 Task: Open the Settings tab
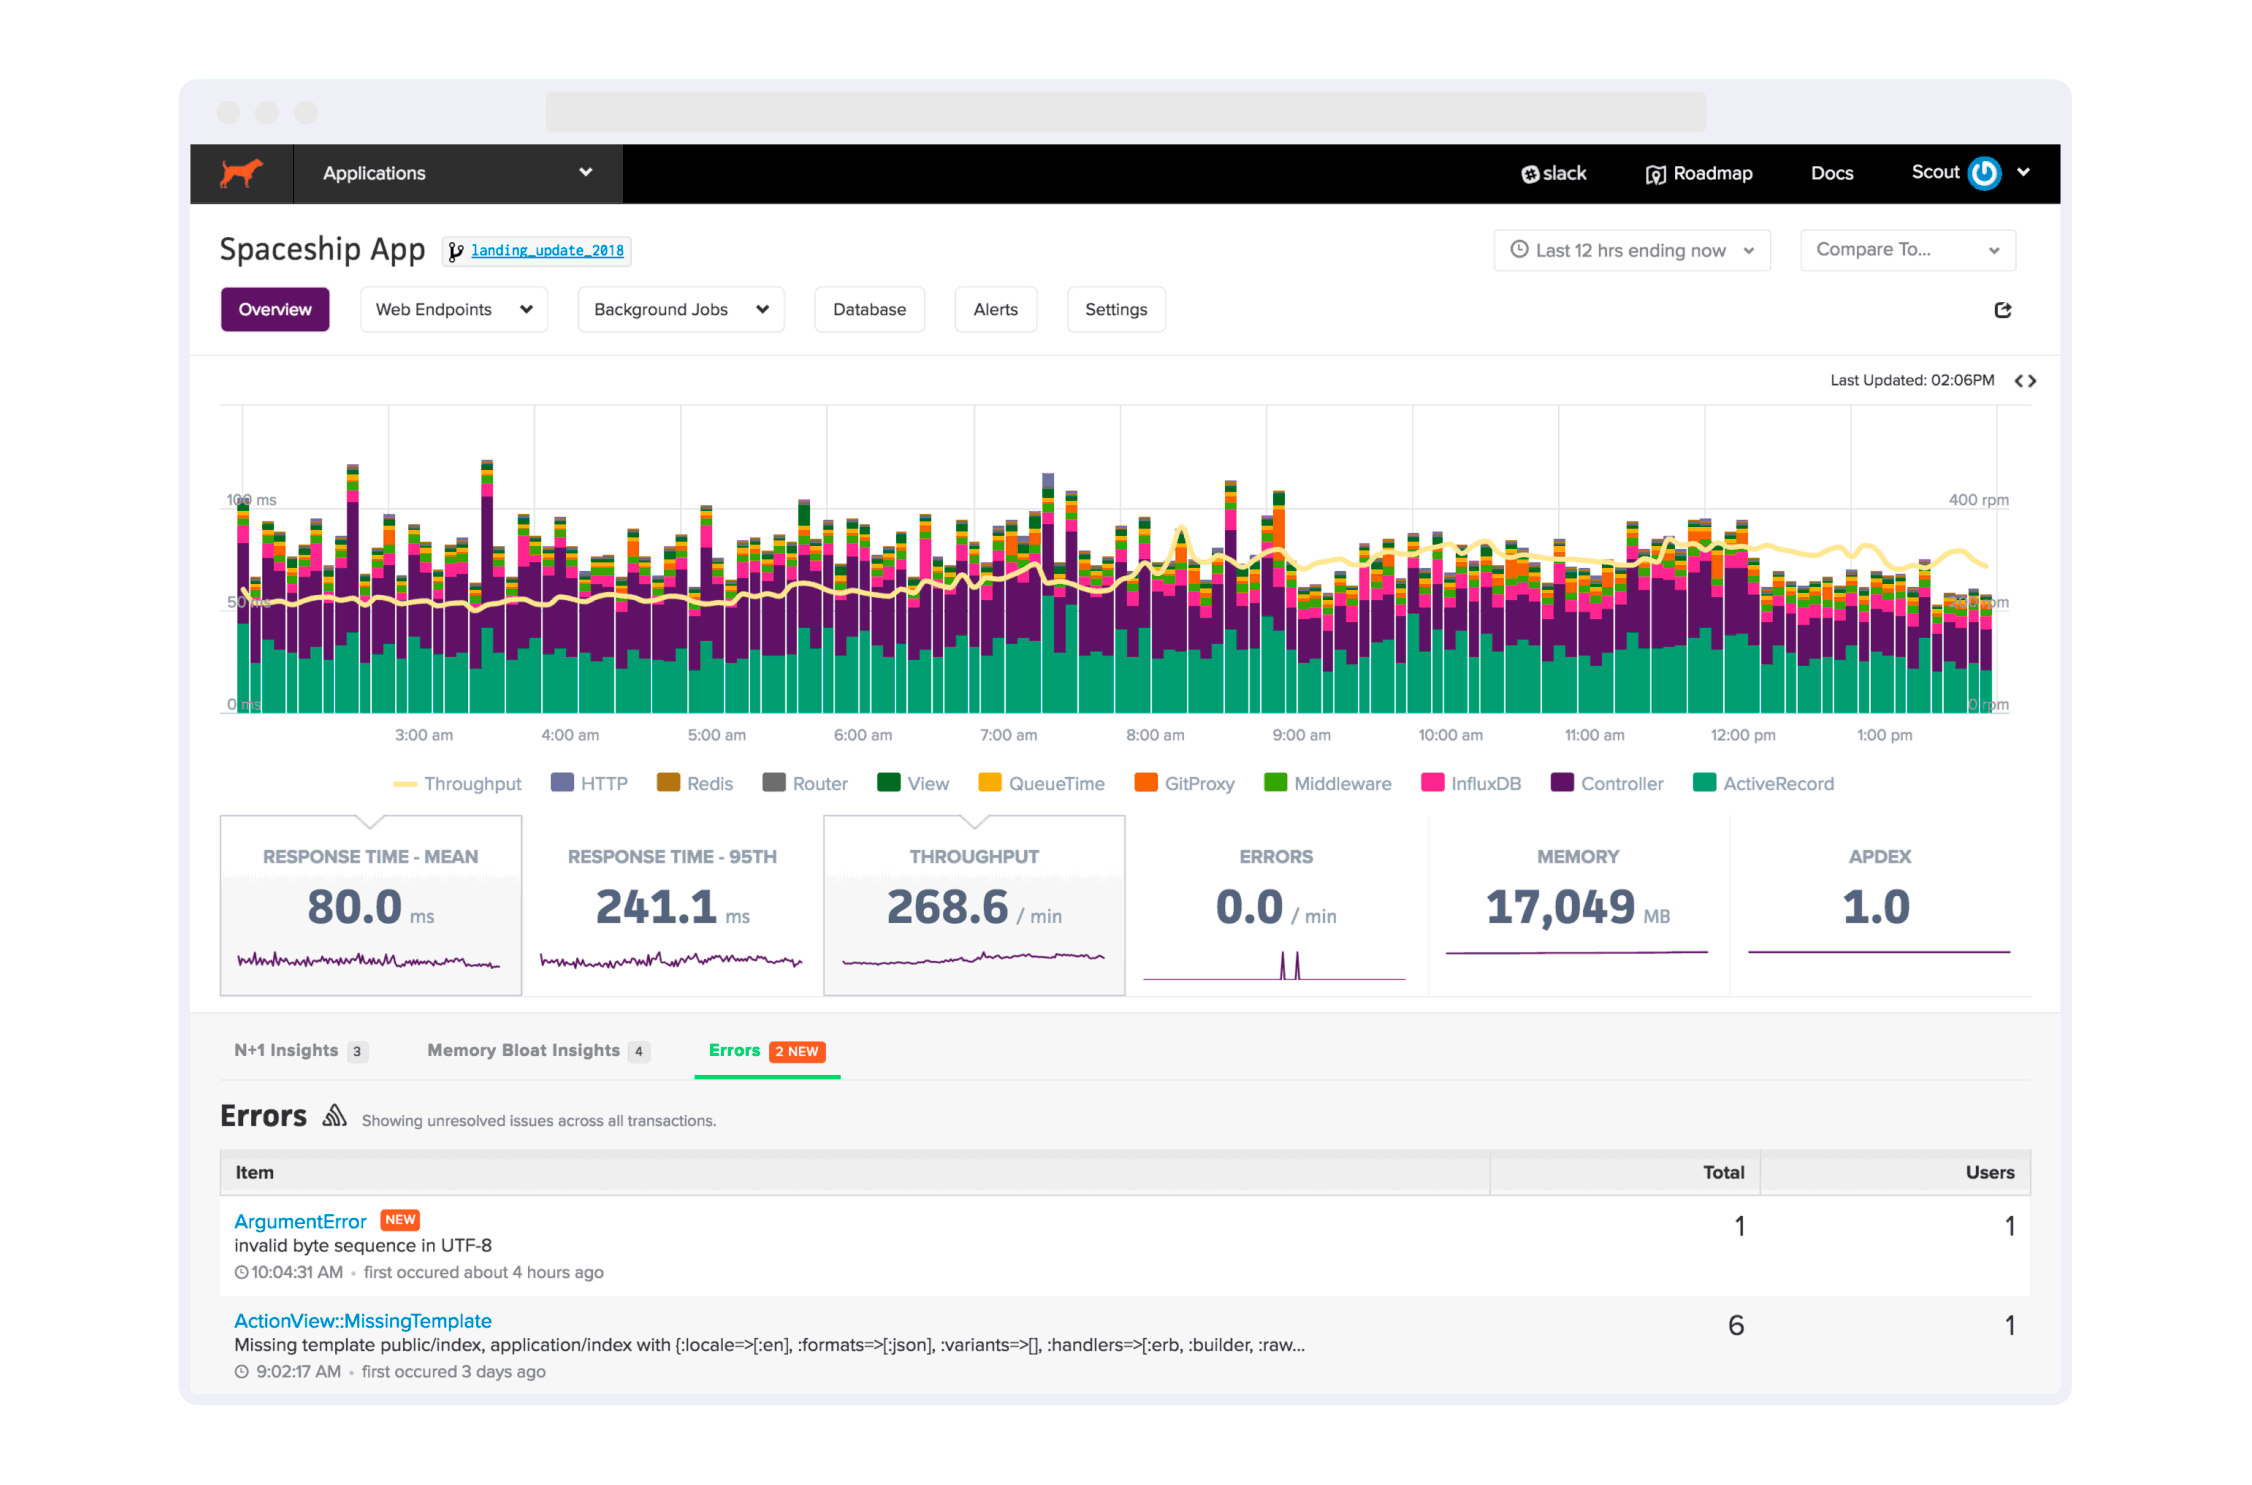[x=1116, y=310]
